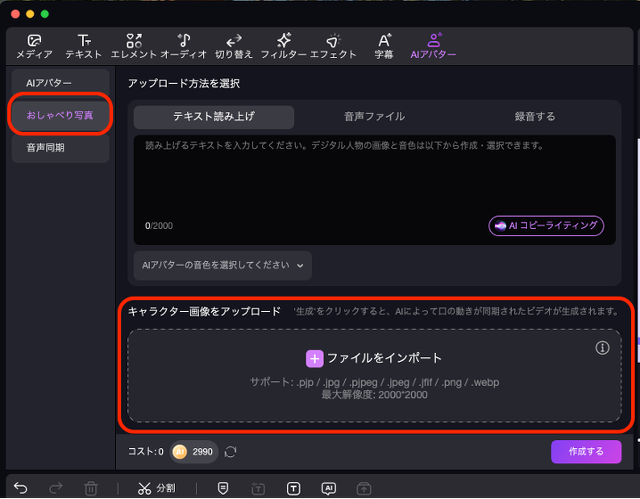The width and height of the screenshot is (640, 499).
Task: Click the info icon in import area
Action: coord(602,348)
